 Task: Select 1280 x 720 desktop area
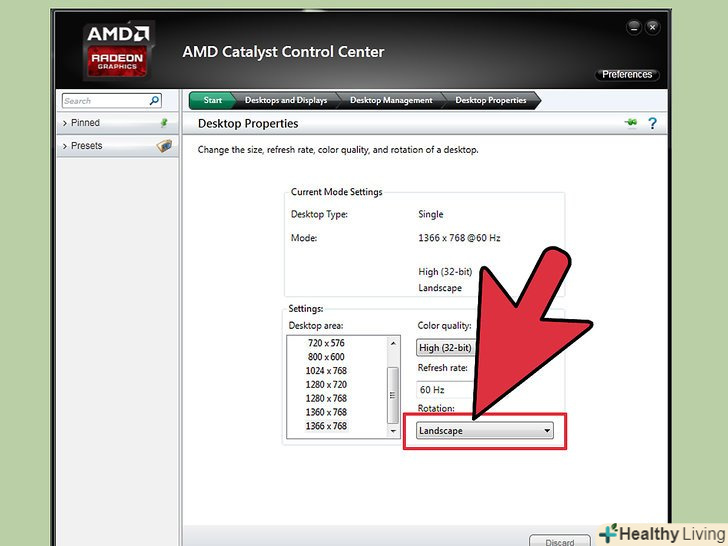pos(326,384)
